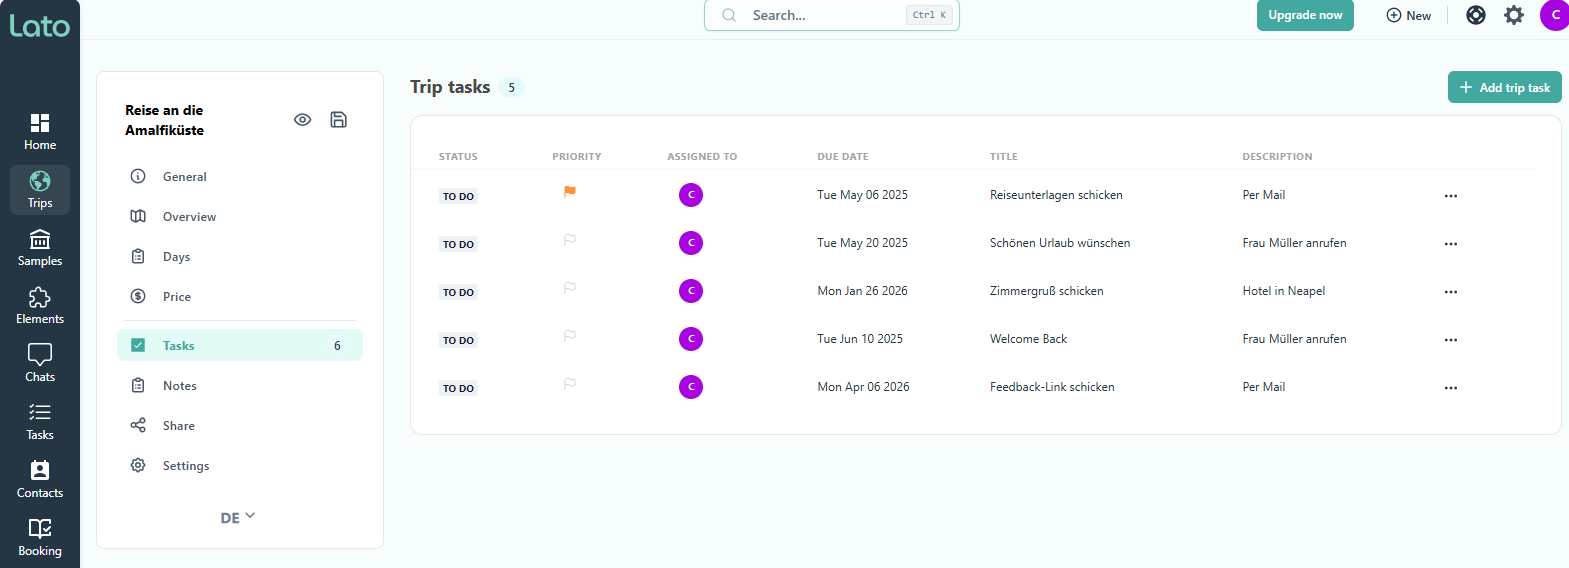Image resolution: width=1569 pixels, height=568 pixels.
Task: Open the settings gear in top bar
Action: (1514, 15)
